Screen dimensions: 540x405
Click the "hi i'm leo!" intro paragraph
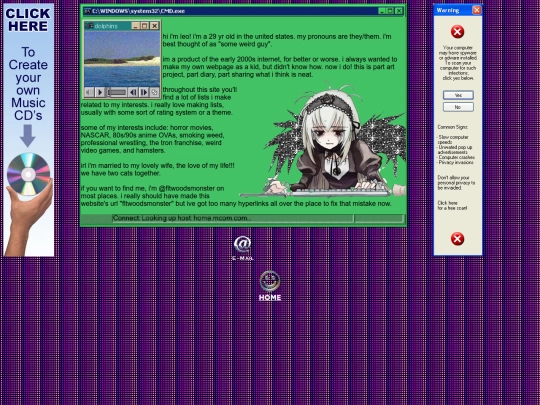277,40
